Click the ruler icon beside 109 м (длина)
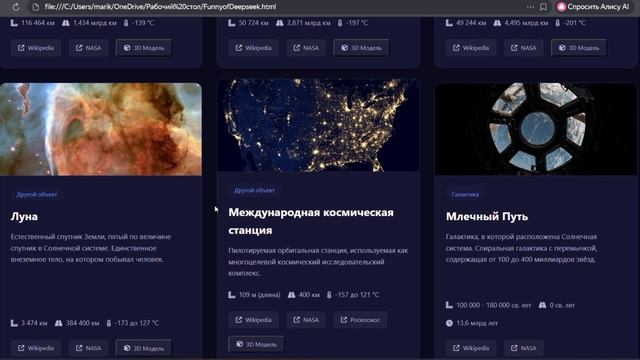The height and width of the screenshot is (360, 640). tap(232, 295)
